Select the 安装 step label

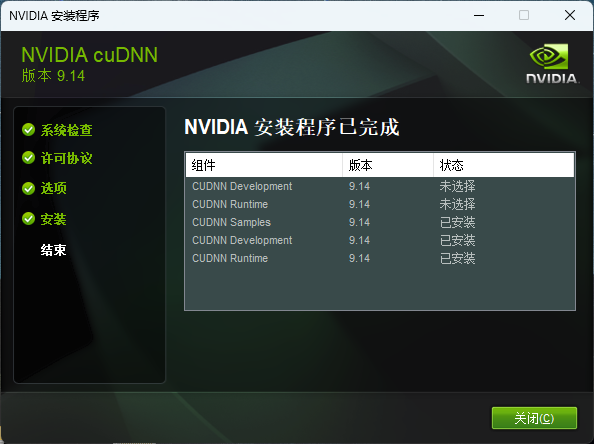53,219
